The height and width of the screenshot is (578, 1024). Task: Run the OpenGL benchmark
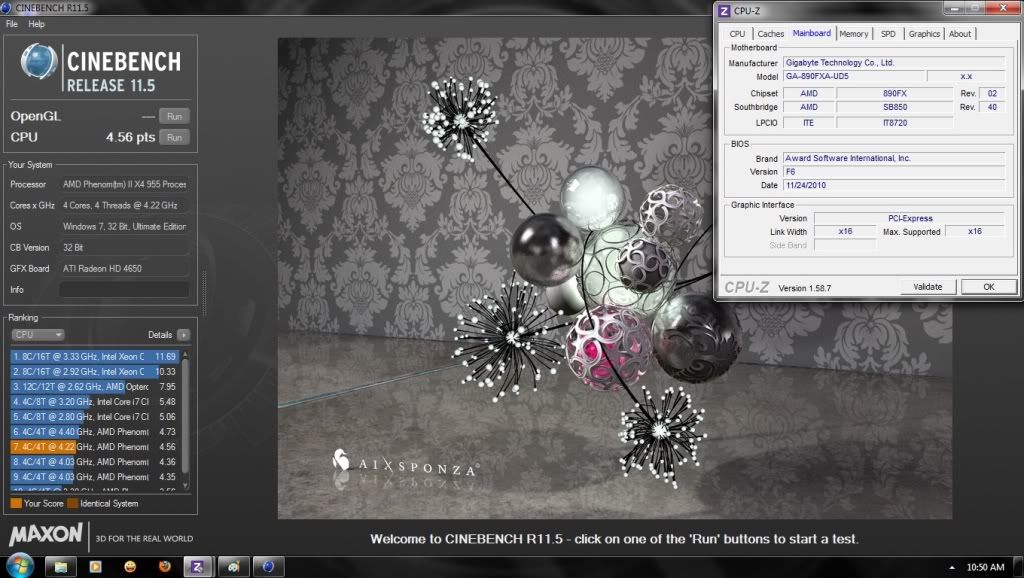click(174, 116)
